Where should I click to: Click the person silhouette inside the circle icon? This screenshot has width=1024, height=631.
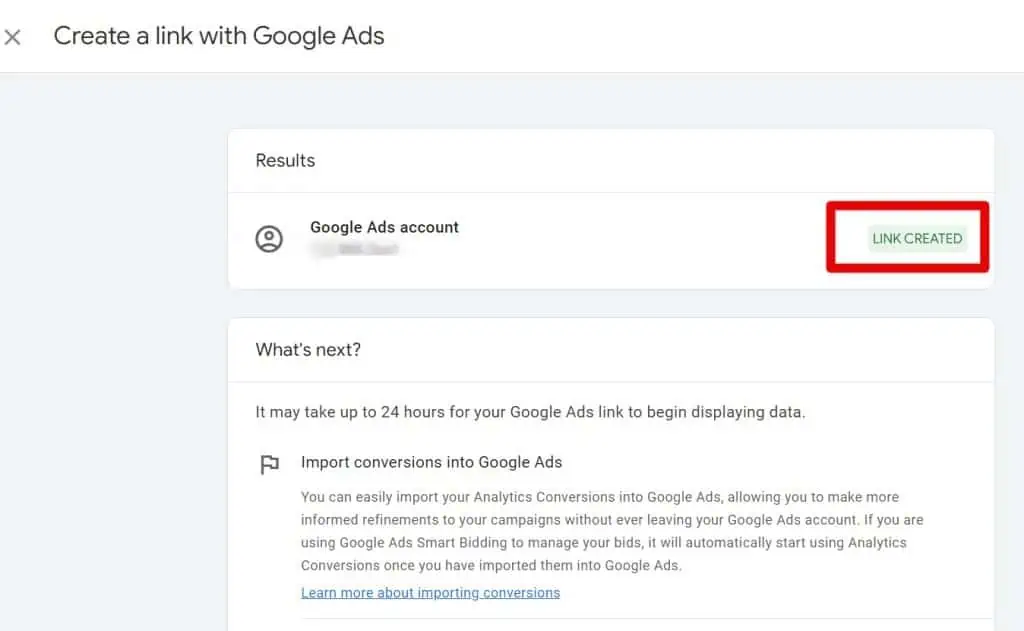[x=269, y=239]
